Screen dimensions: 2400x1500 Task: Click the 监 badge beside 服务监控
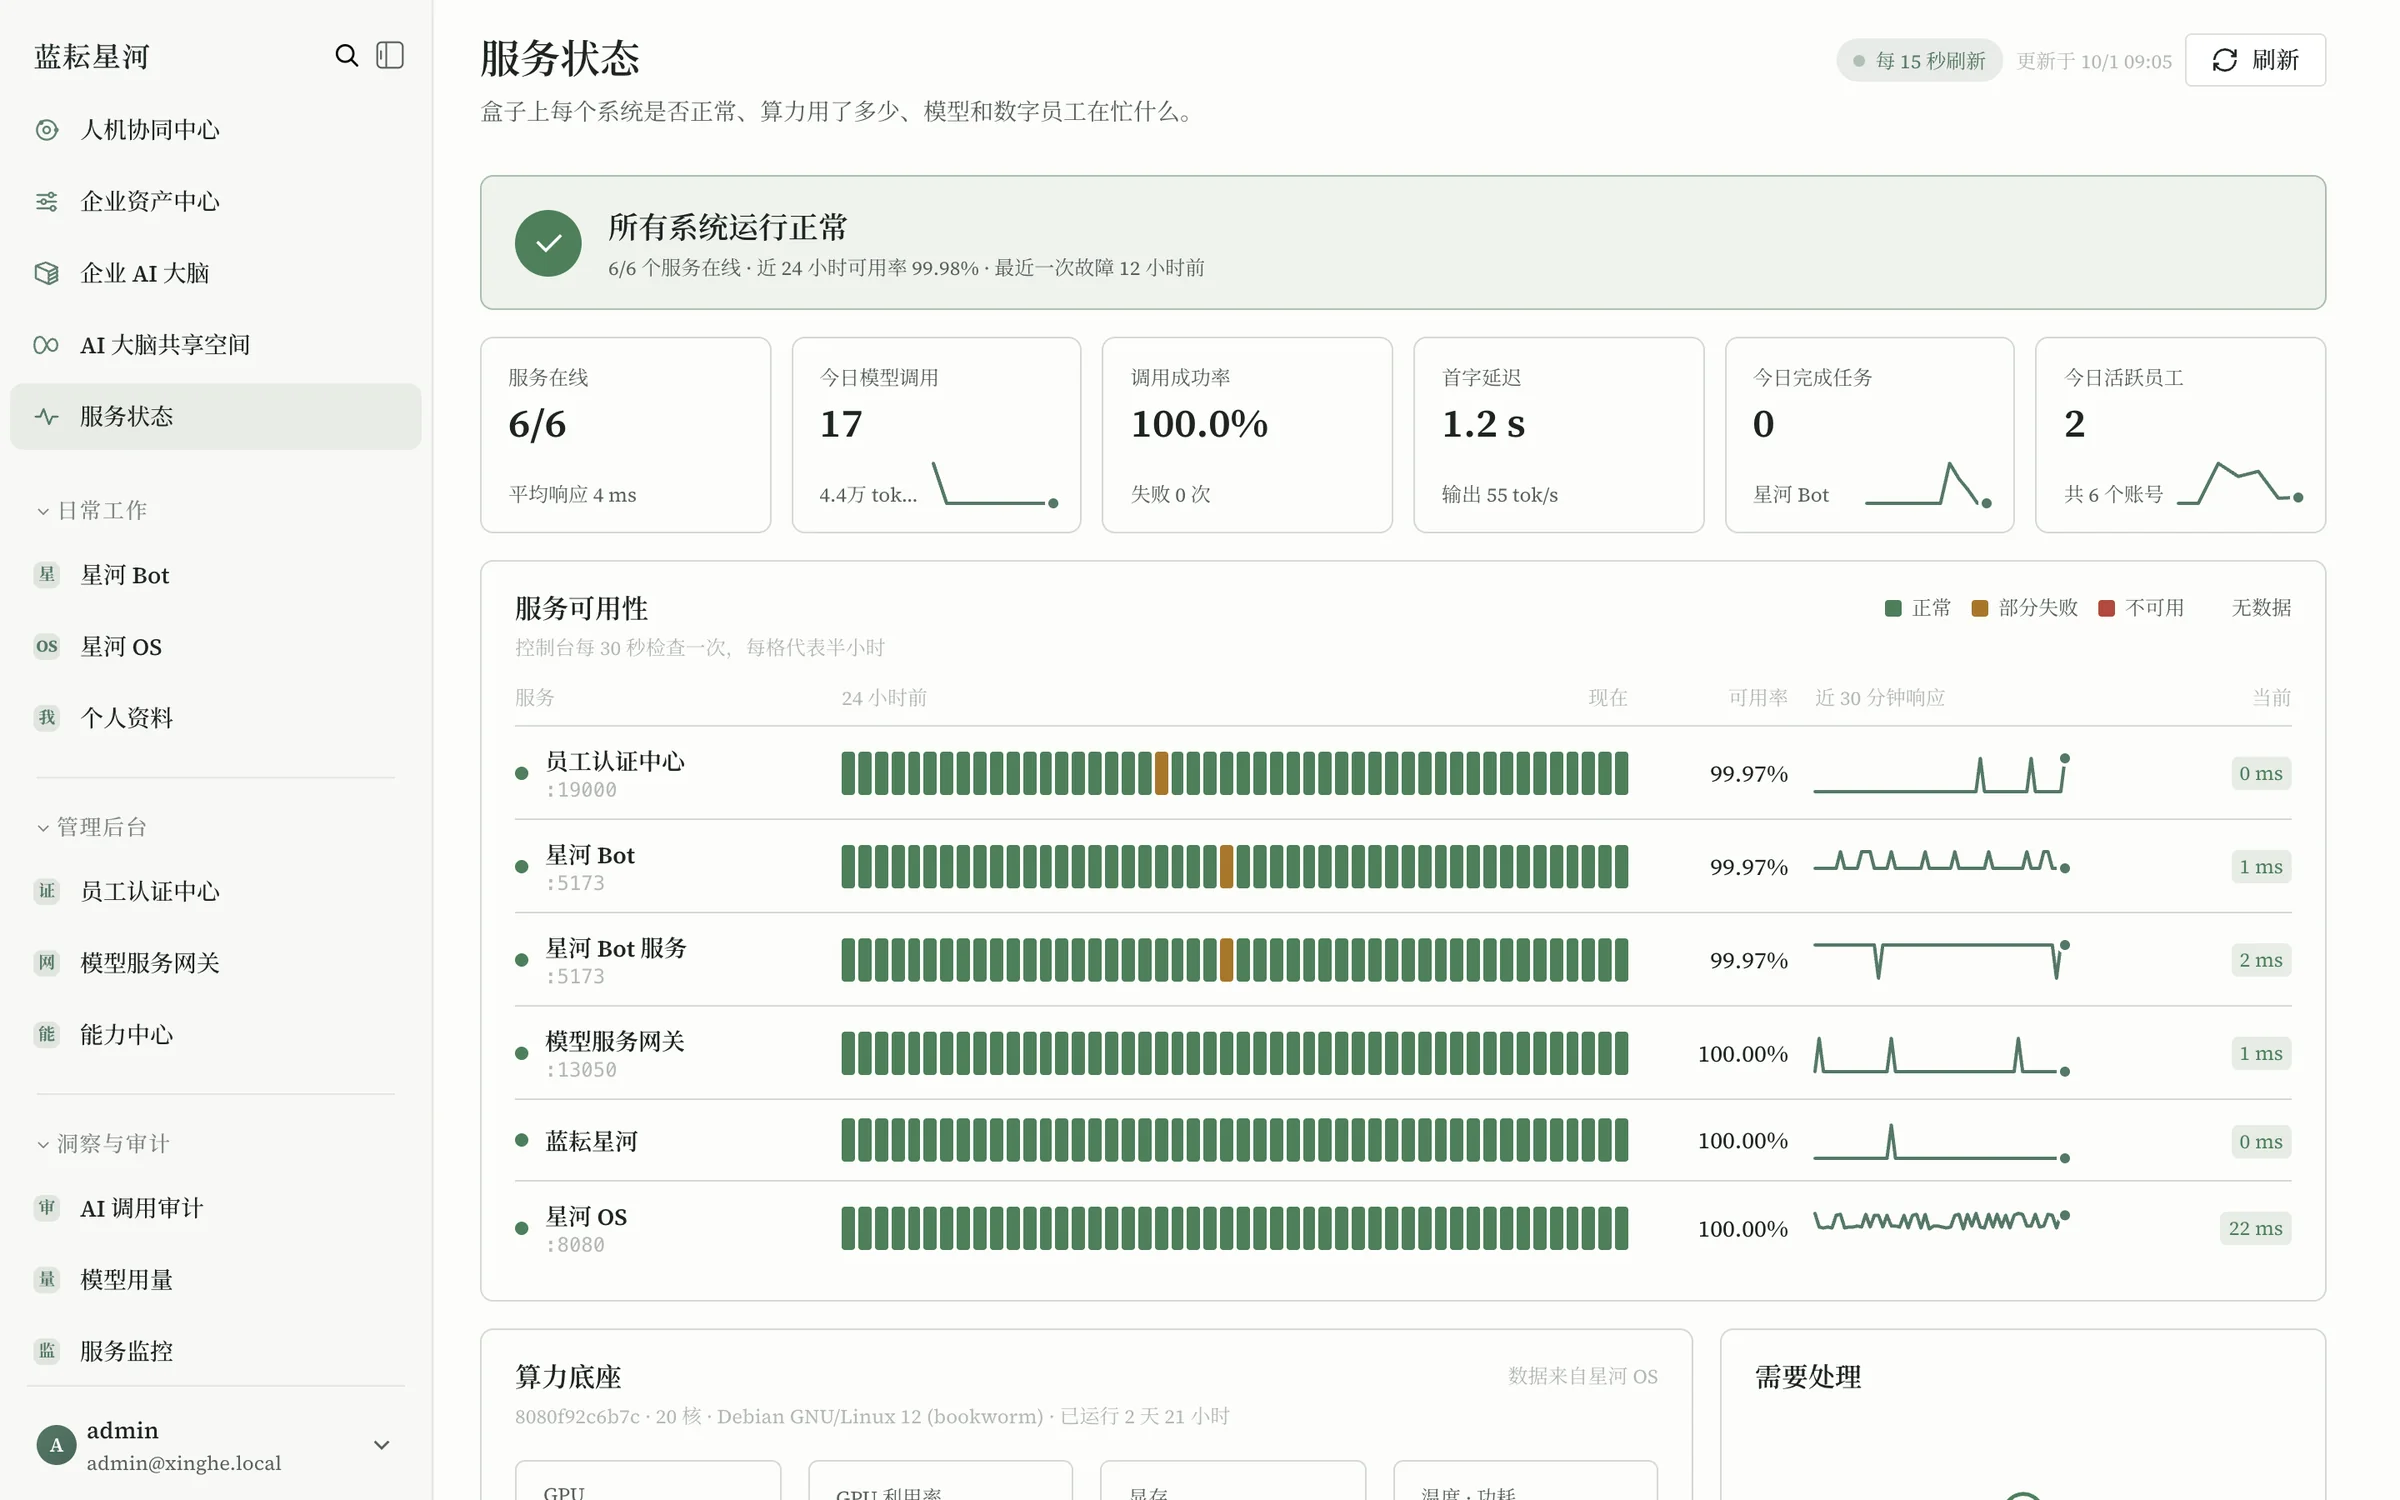point(47,1352)
